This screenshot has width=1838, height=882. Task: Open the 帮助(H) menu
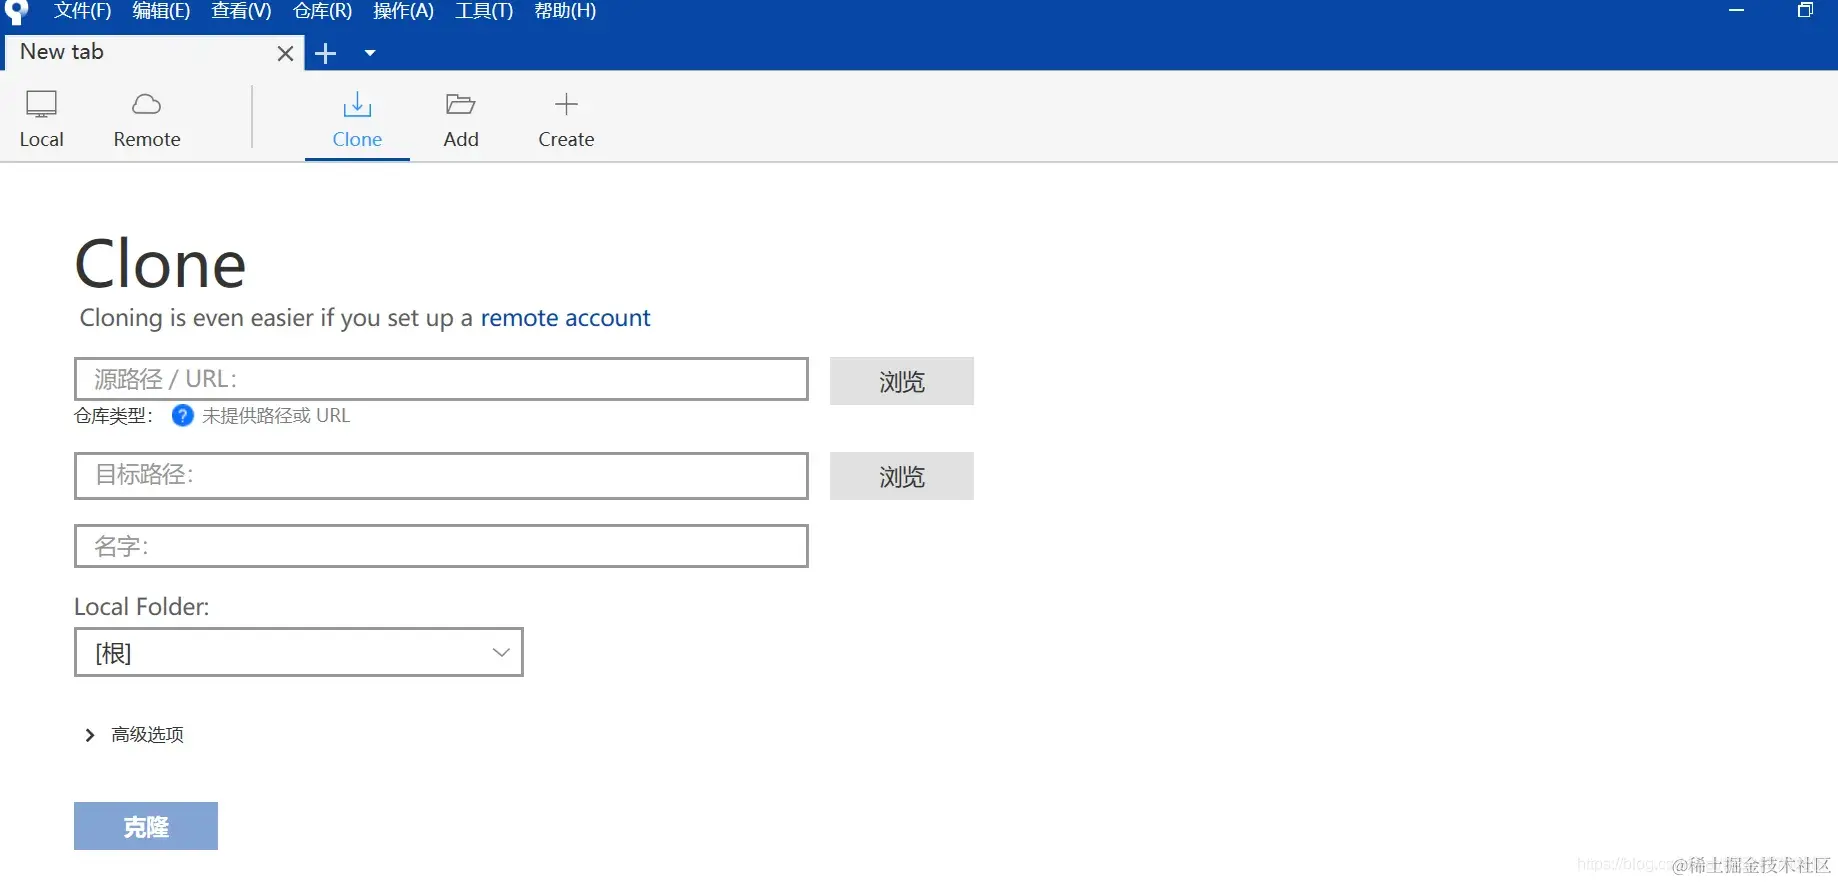click(565, 11)
